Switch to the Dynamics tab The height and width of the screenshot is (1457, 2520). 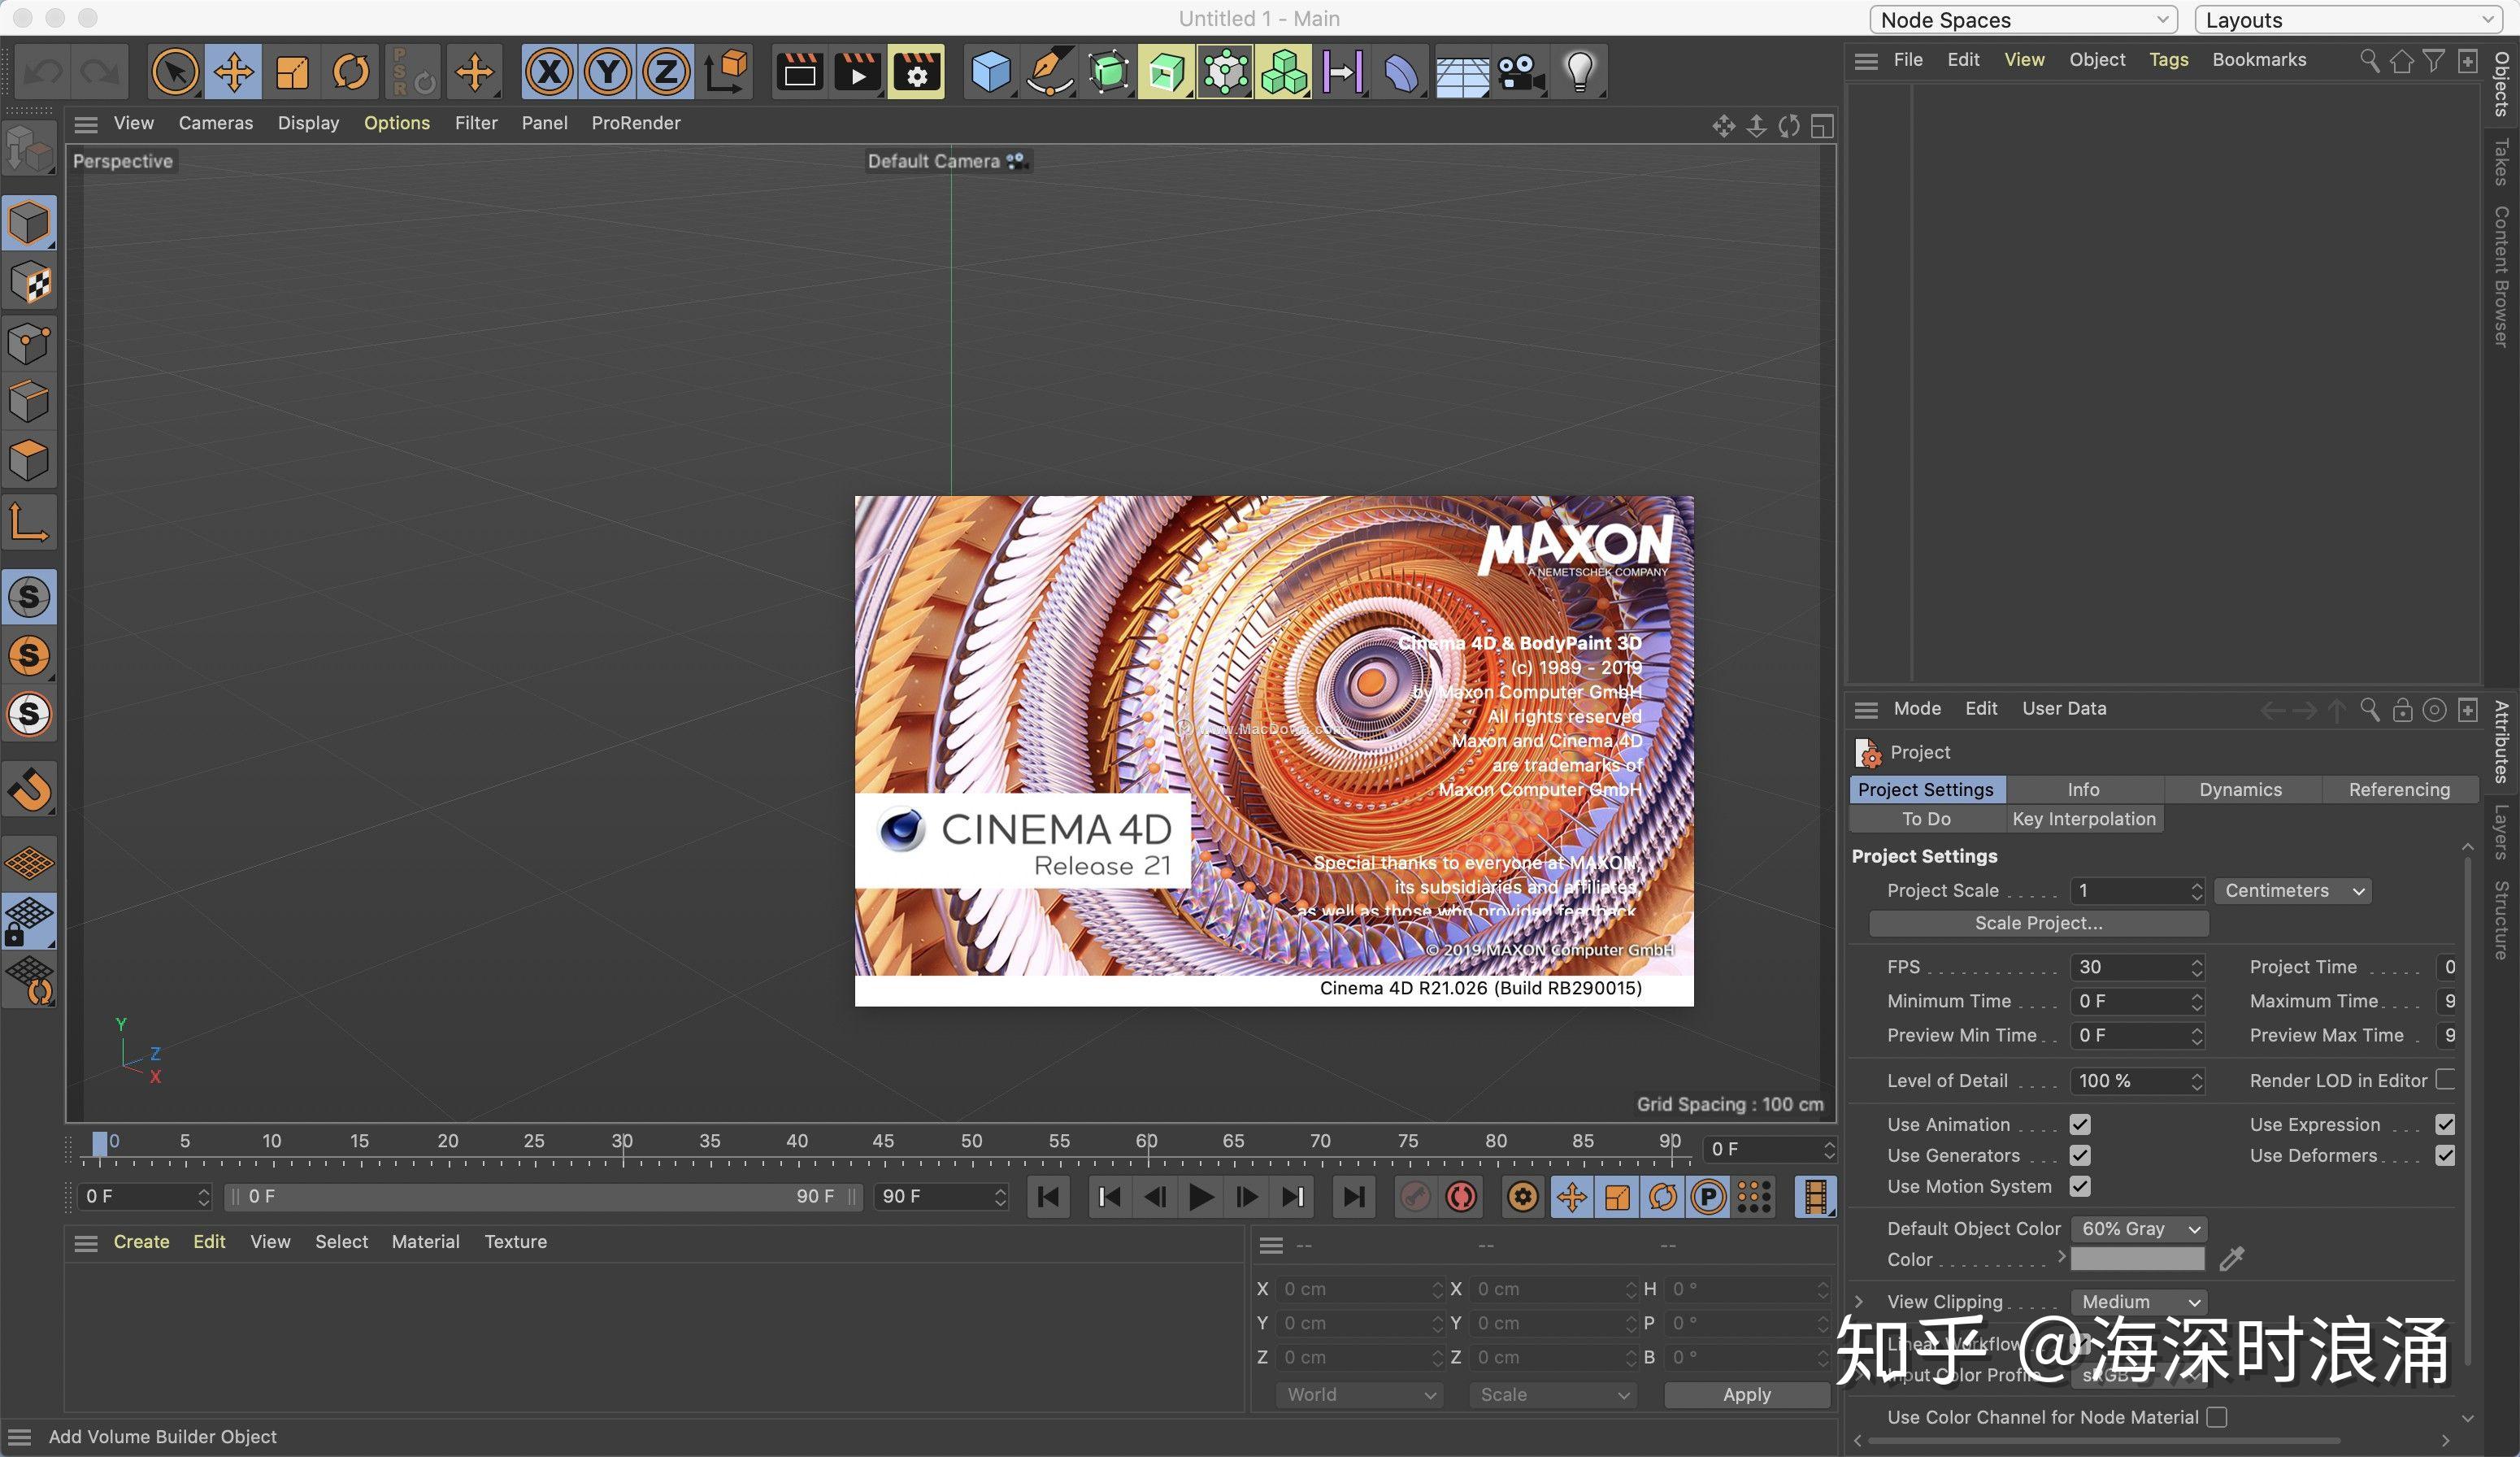pos(2240,789)
